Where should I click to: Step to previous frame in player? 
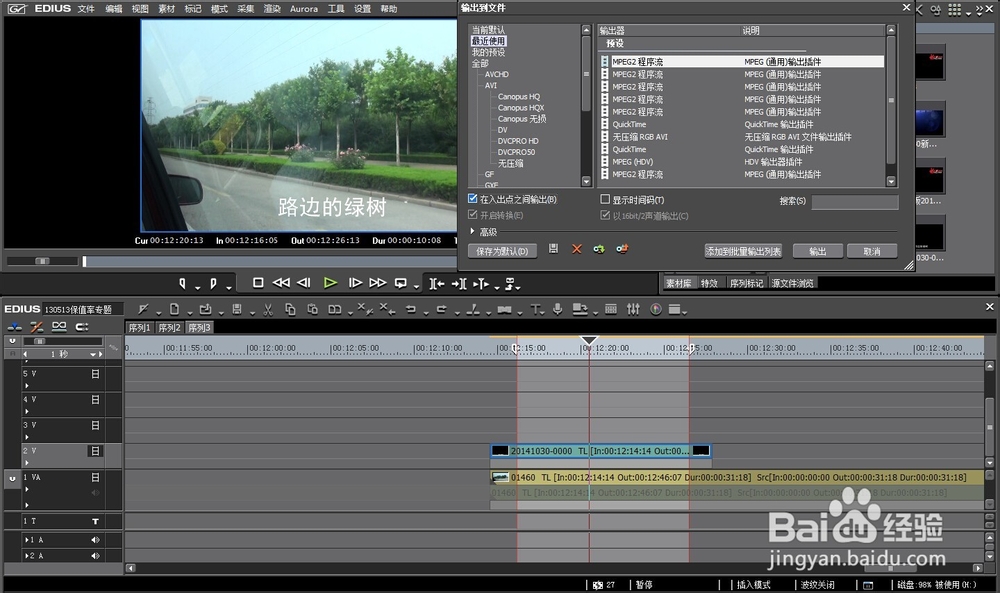click(x=304, y=282)
